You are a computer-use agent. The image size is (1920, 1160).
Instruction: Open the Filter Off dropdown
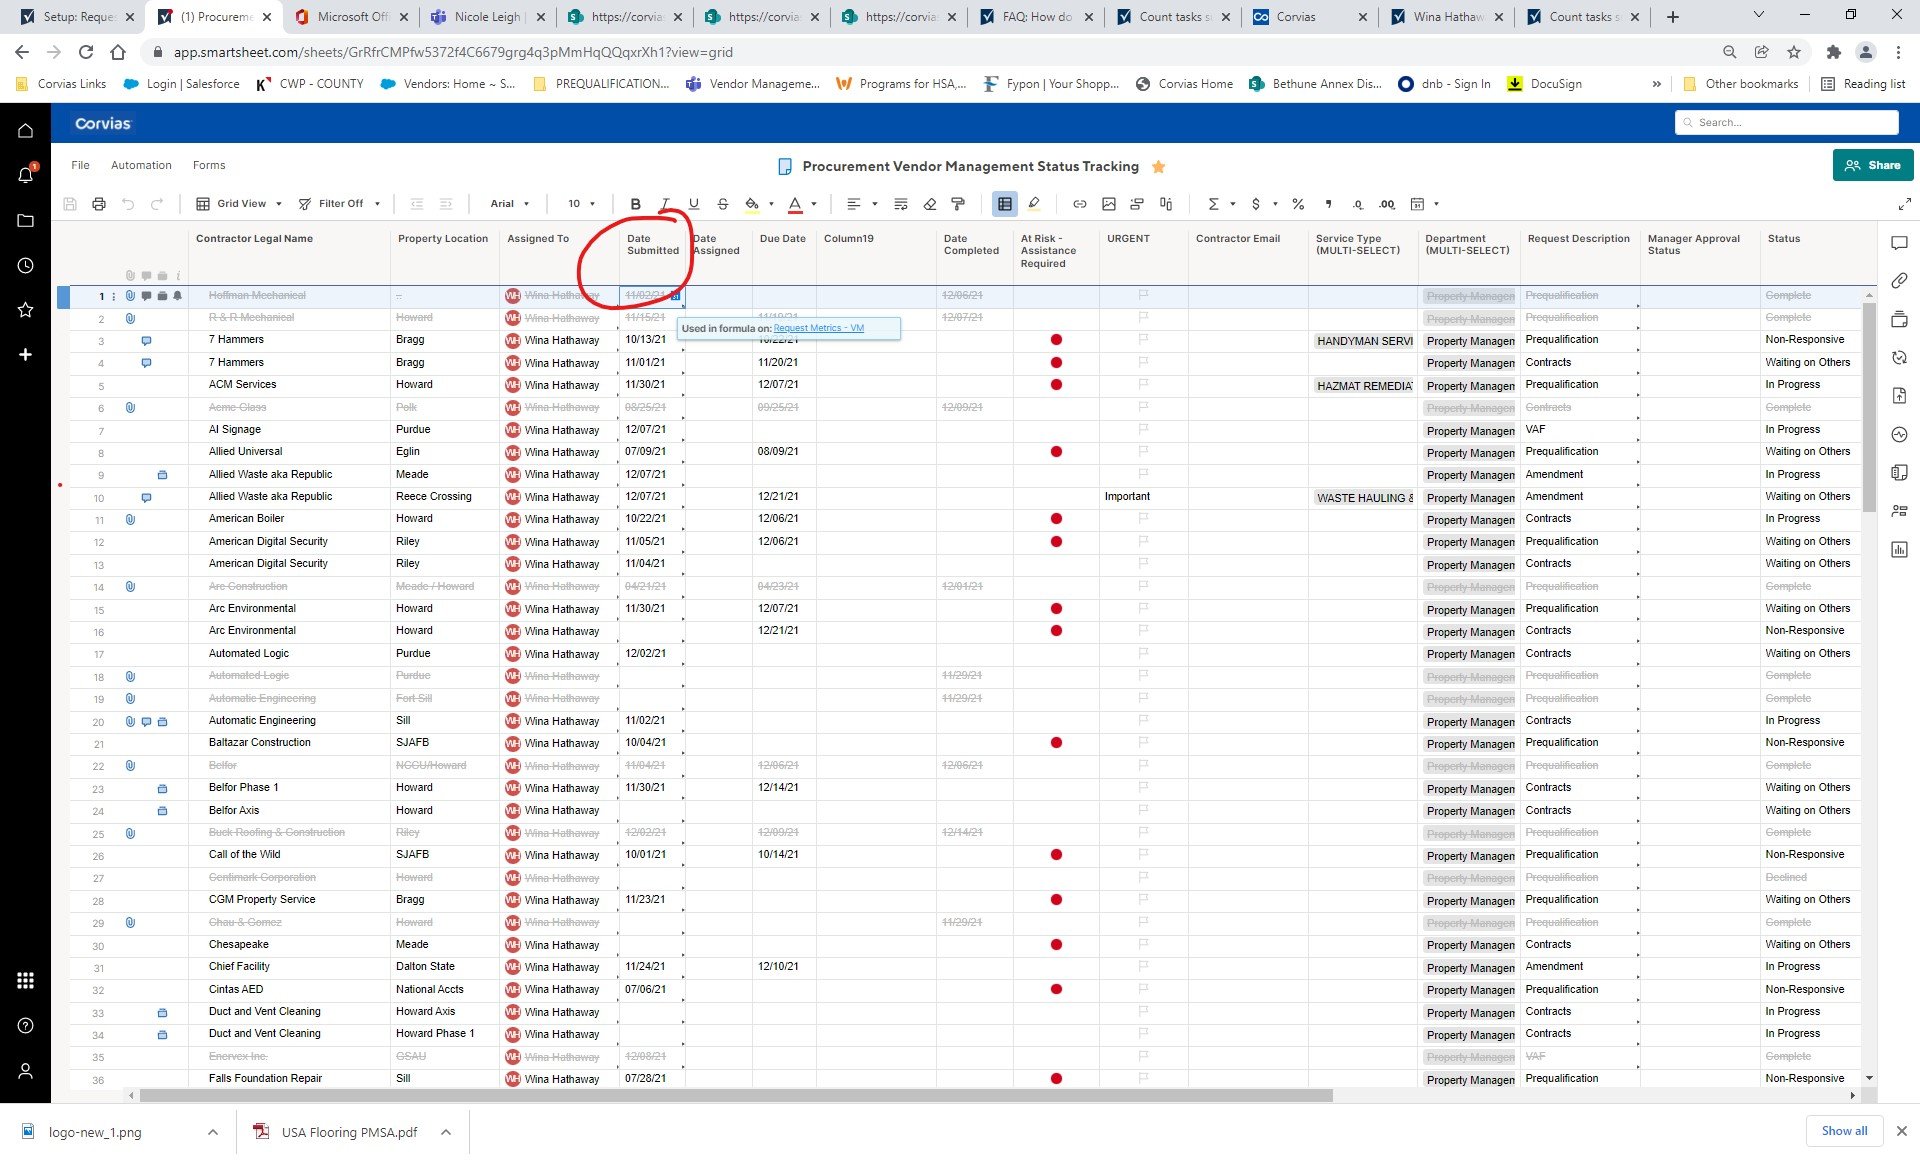tap(339, 204)
